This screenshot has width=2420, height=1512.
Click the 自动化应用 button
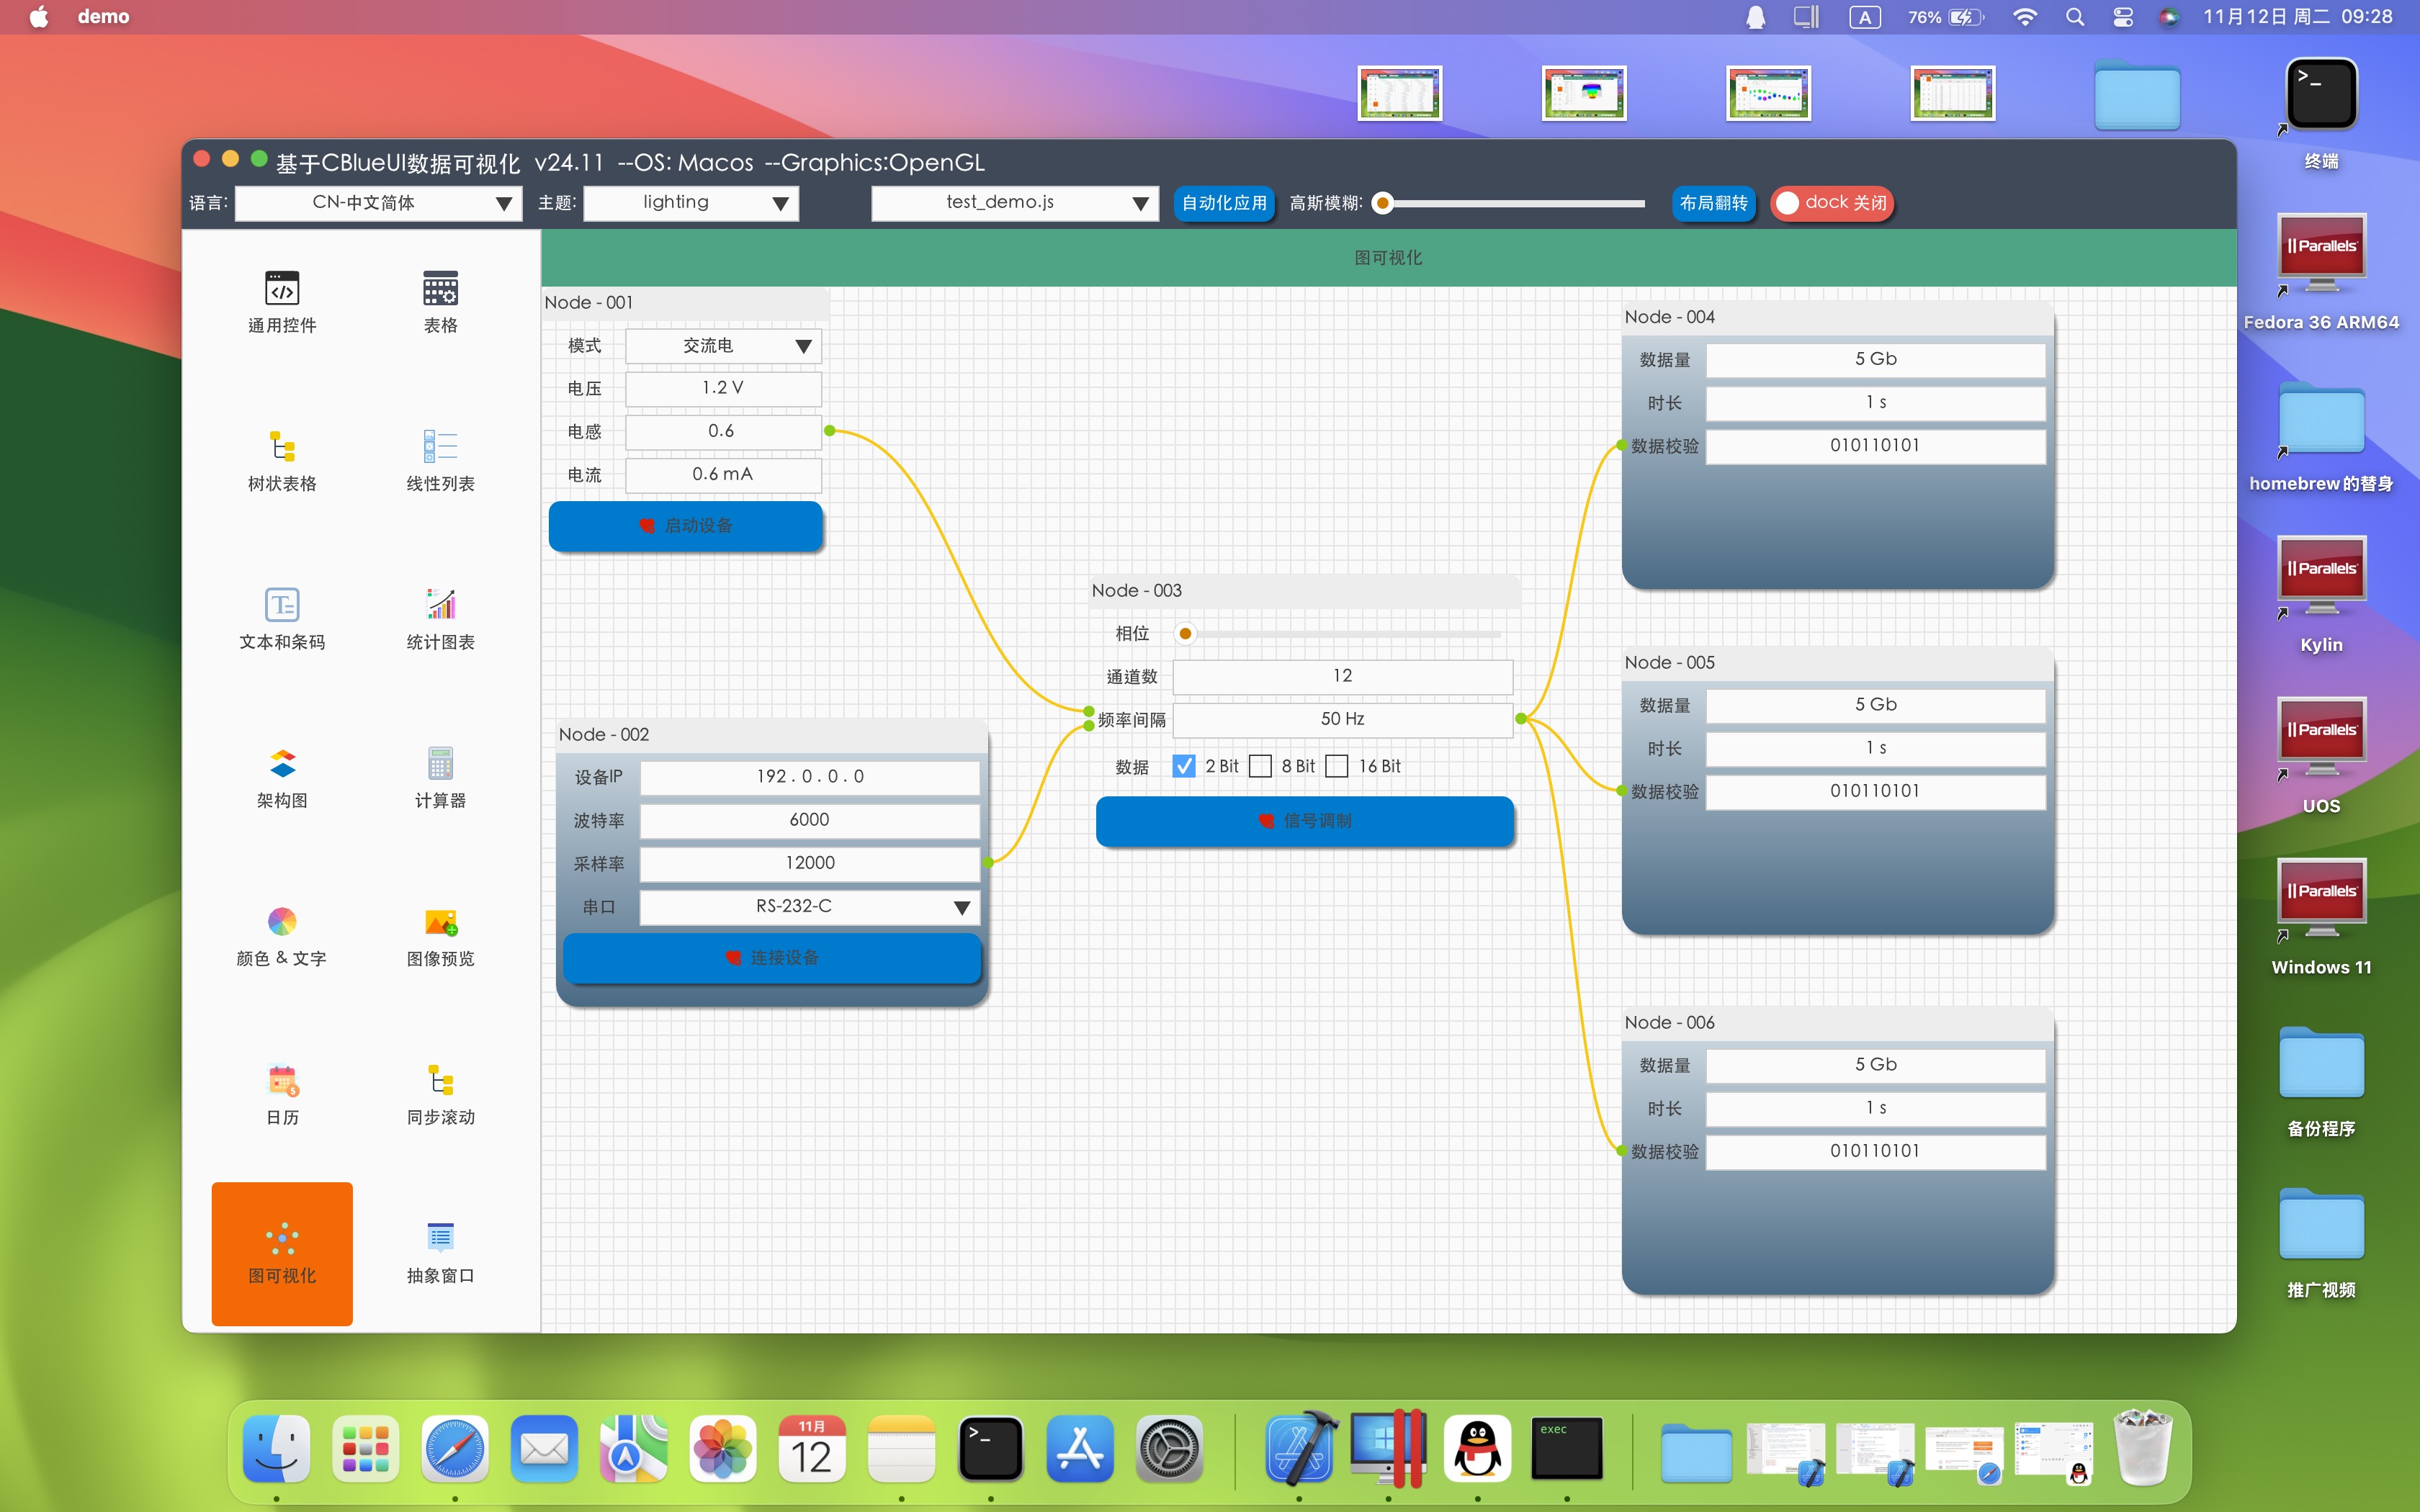pyautogui.click(x=1224, y=203)
